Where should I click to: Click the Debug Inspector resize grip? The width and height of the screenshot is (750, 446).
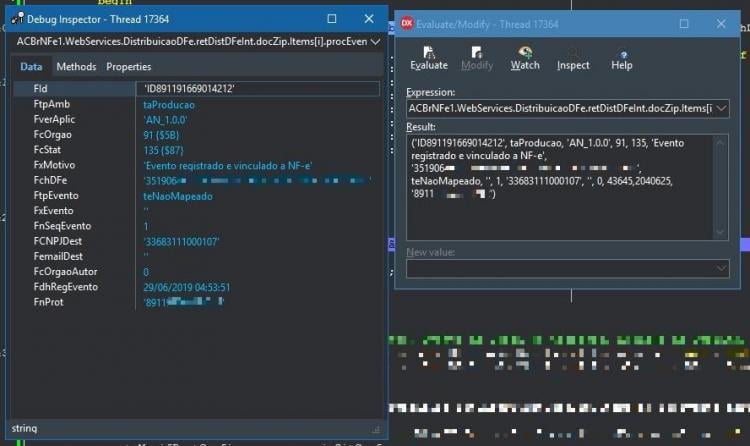click(377, 429)
